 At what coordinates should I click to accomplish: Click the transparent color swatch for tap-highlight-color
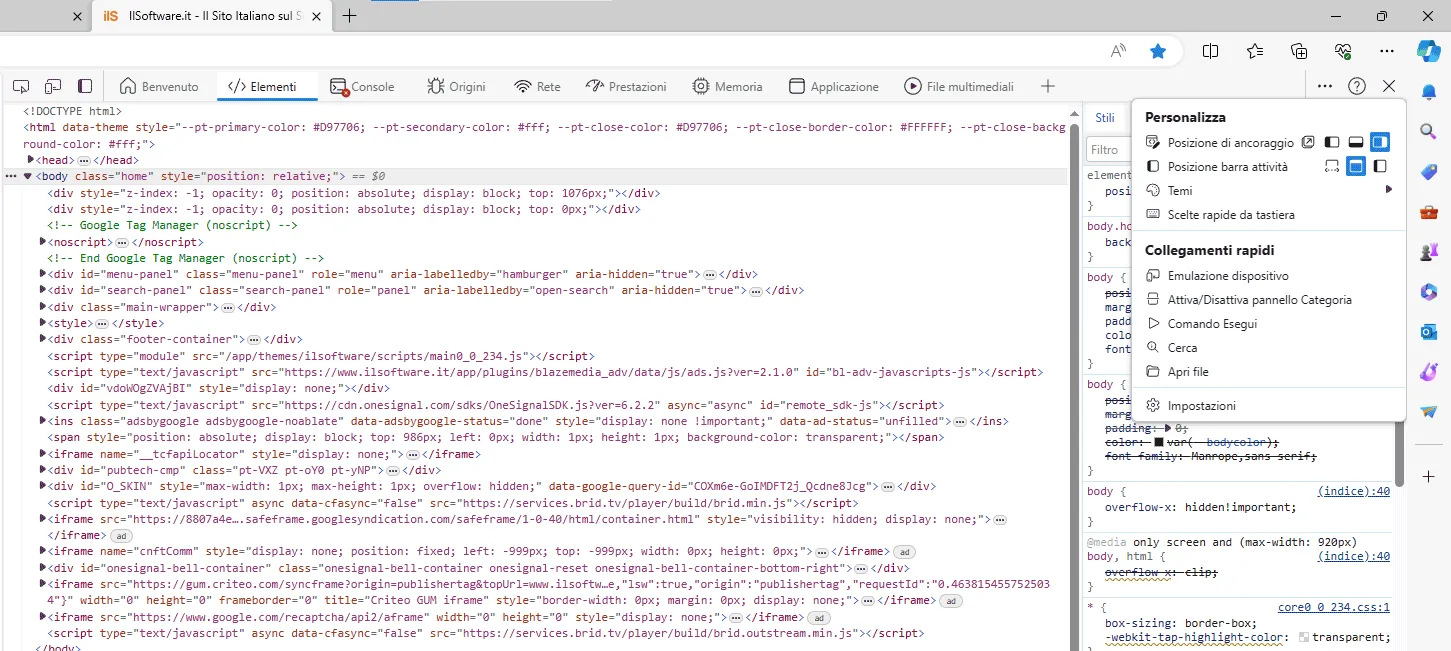pos(1303,637)
